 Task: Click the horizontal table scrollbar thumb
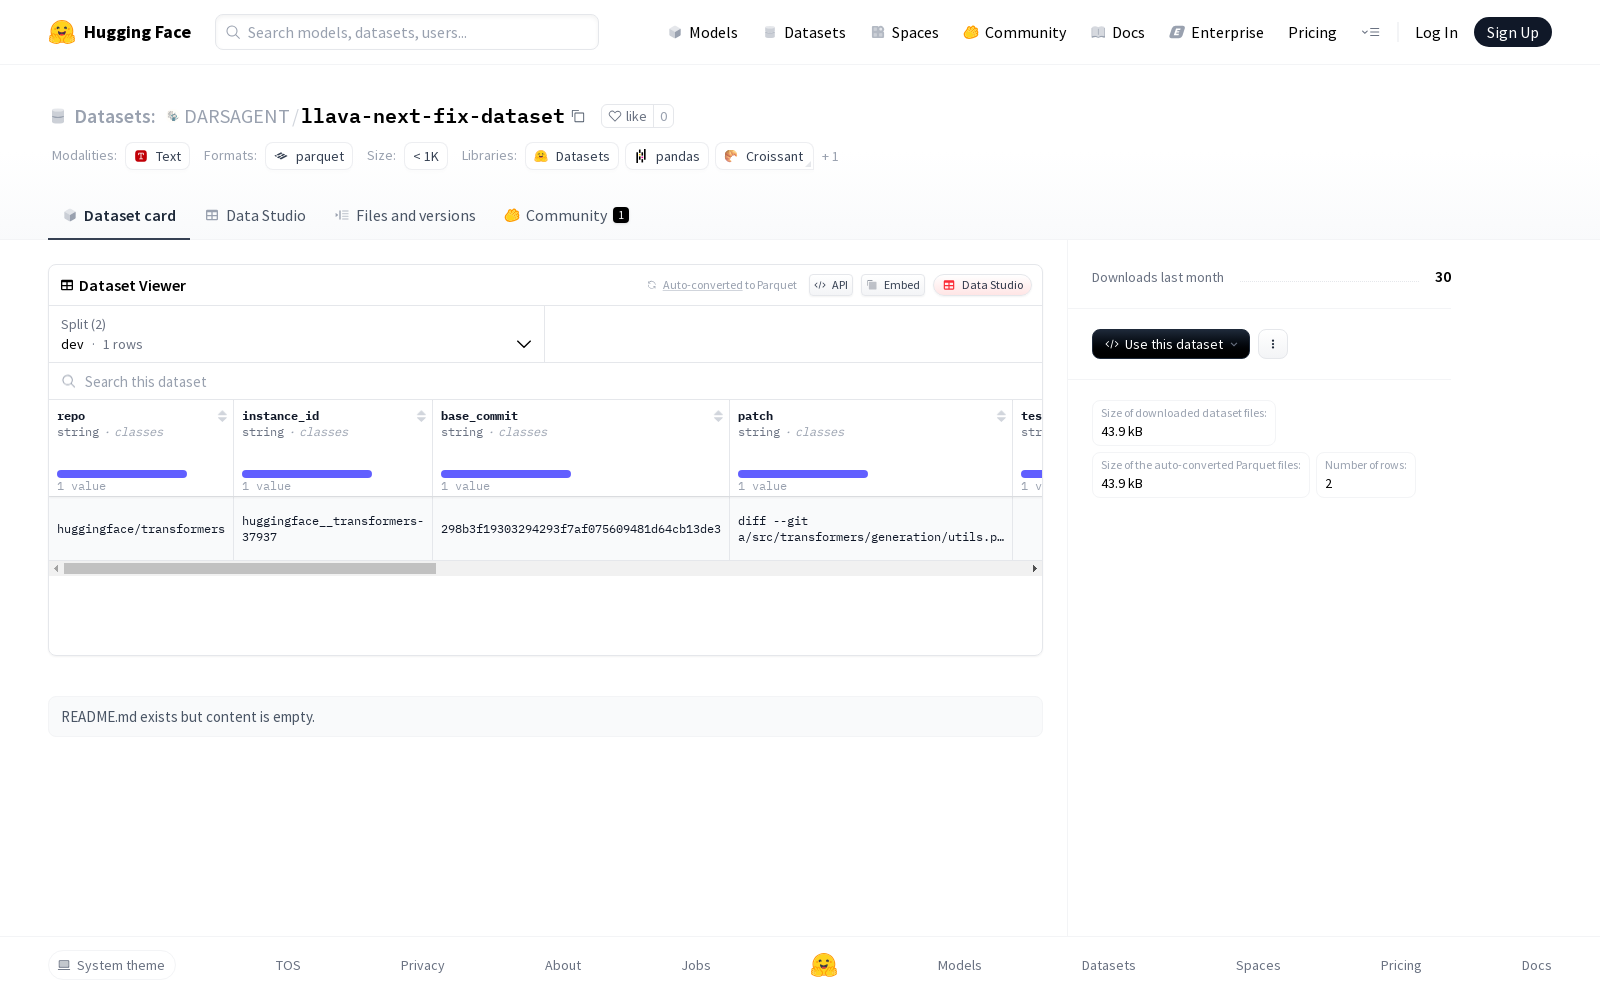(250, 568)
